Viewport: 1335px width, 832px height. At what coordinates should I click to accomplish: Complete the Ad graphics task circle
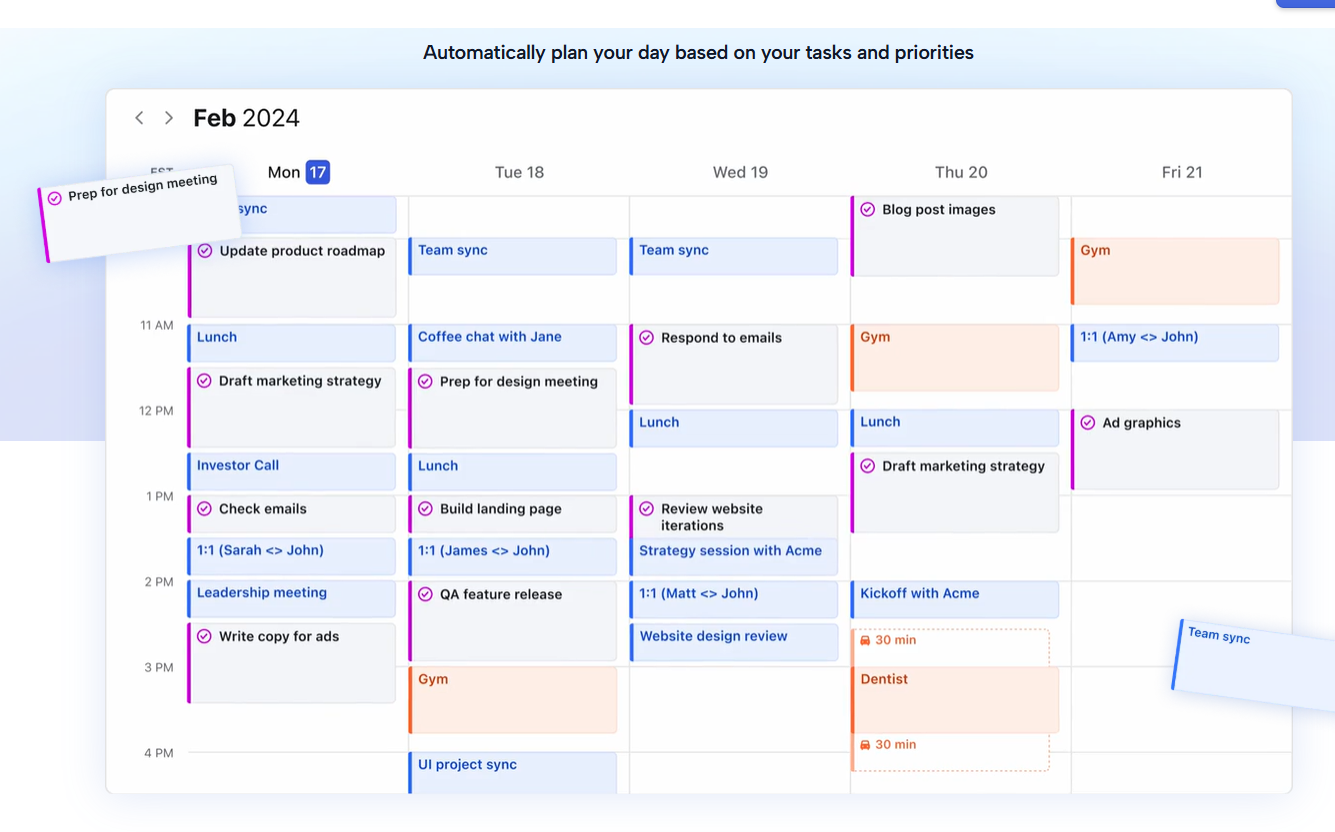point(1088,423)
